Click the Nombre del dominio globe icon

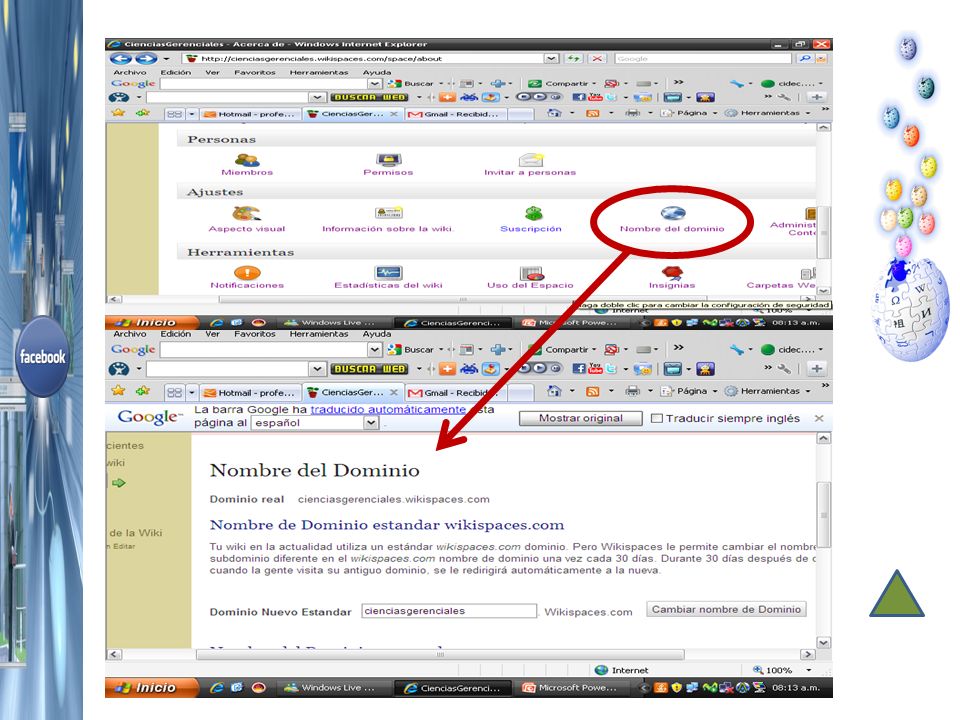pyautogui.click(x=673, y=213)
